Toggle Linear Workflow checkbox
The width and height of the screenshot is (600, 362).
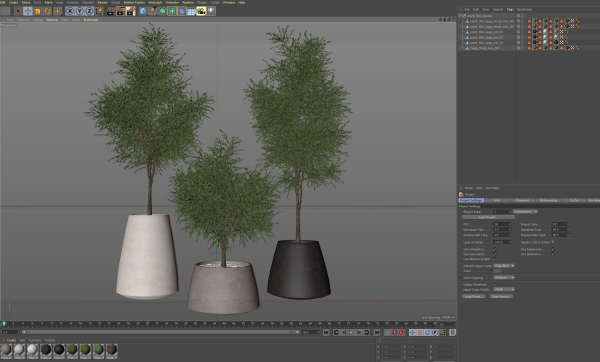(x=495, y=284)
